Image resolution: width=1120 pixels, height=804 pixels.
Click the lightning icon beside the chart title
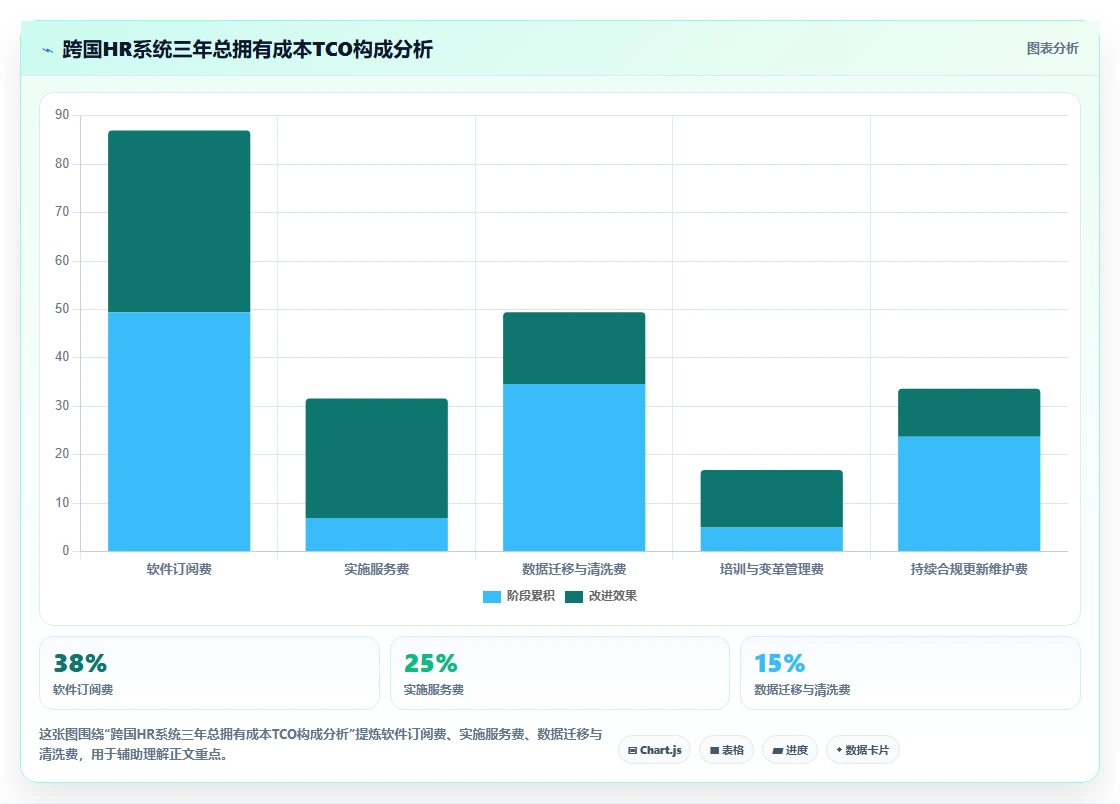(x=48, y=50)
